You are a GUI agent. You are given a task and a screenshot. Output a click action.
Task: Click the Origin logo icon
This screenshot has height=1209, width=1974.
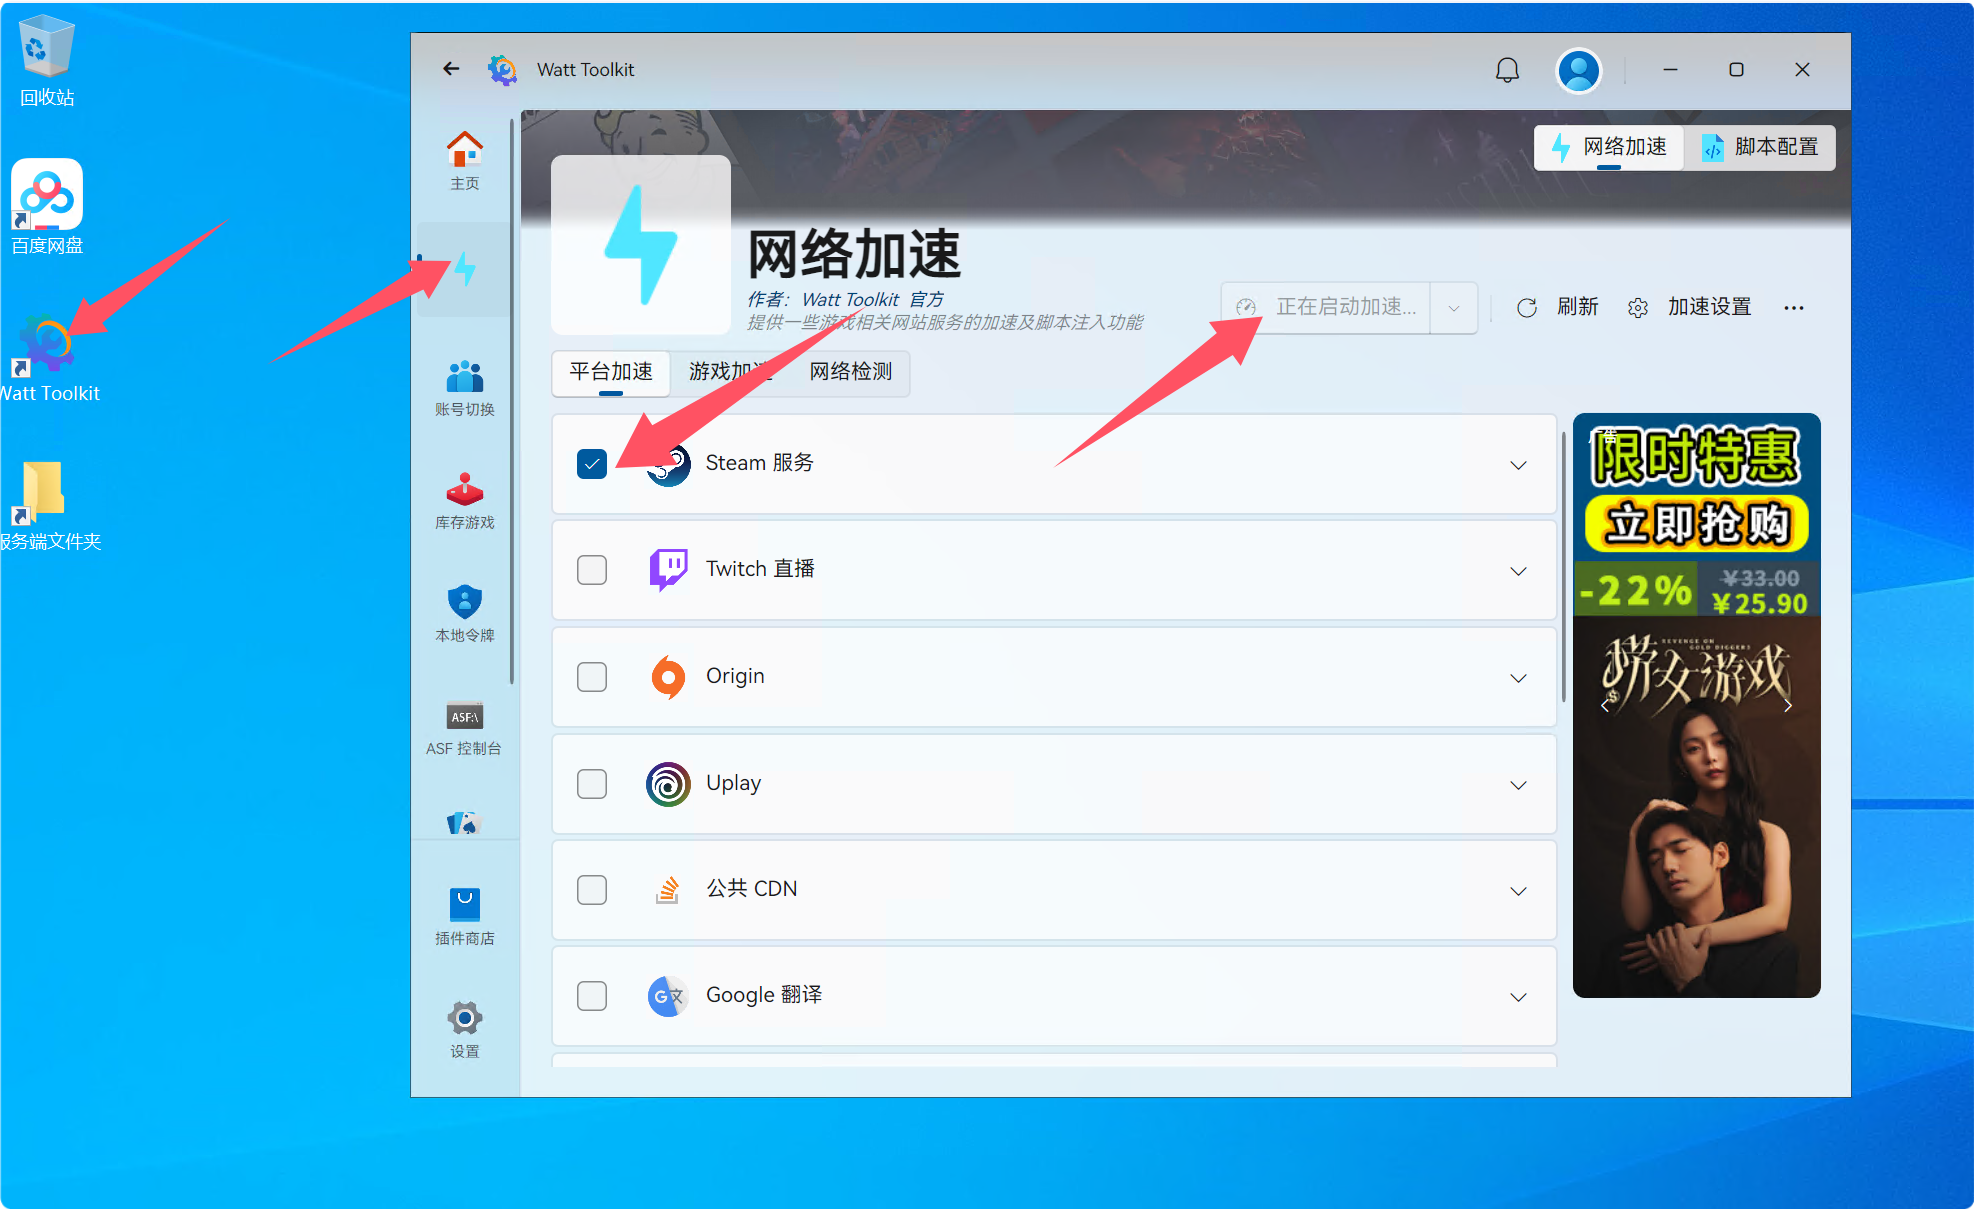[668, 677]
